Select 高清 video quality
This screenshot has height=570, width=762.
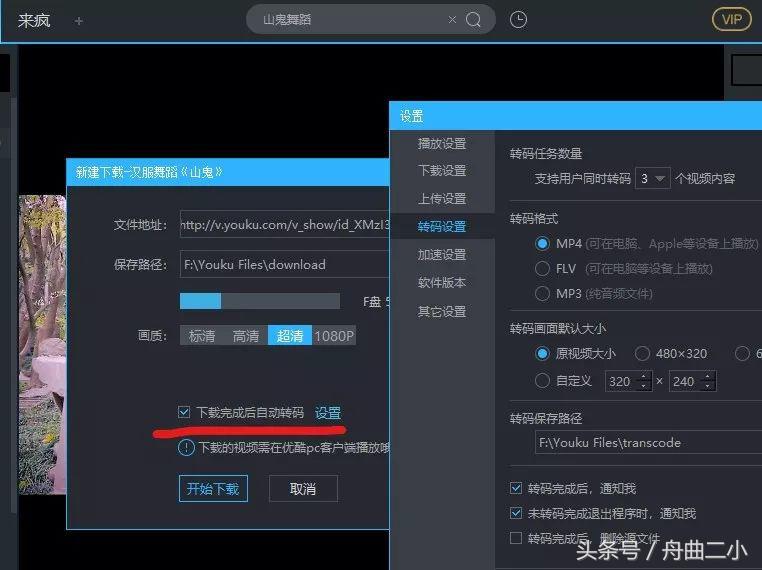coord(246,335)
